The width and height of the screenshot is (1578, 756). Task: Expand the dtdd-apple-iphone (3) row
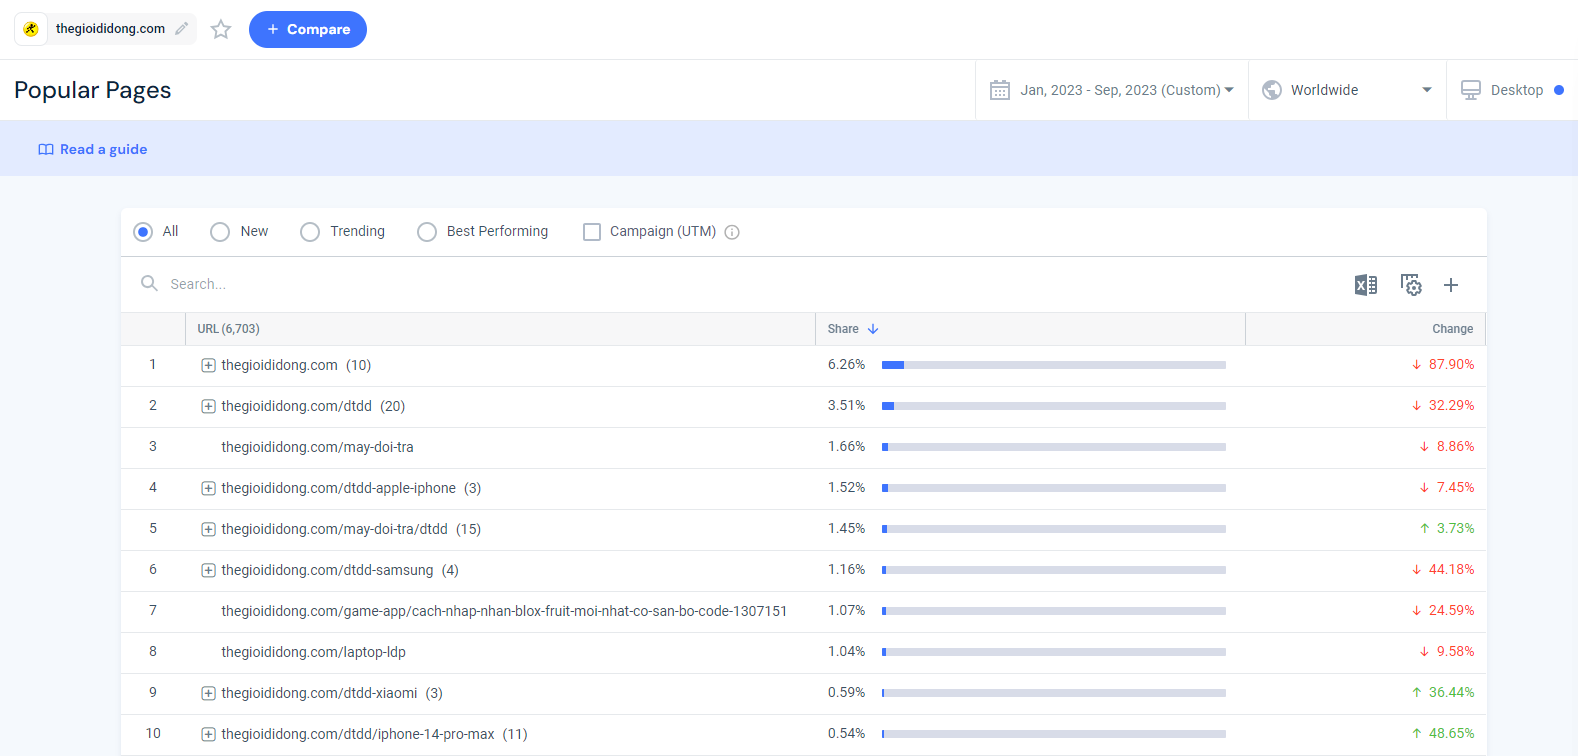point(208,489)
